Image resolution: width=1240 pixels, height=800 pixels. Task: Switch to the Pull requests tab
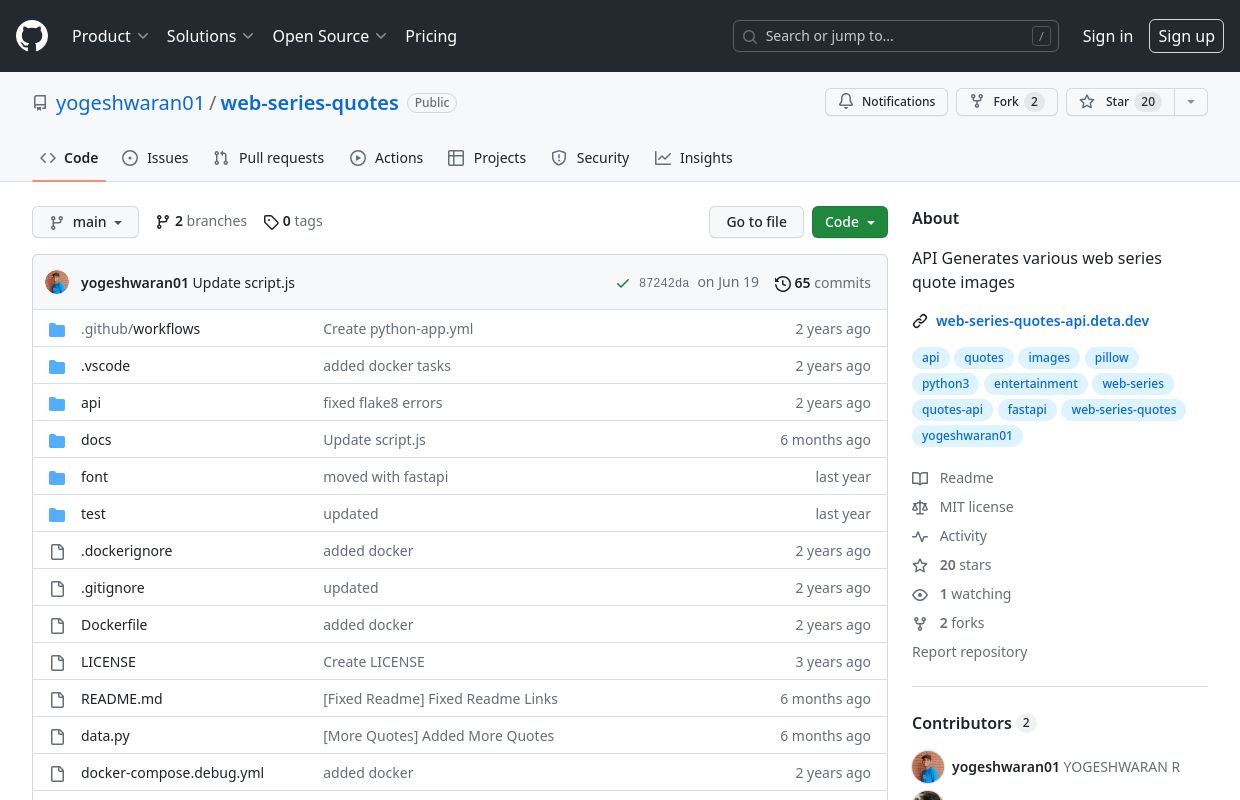click(269, 158)
